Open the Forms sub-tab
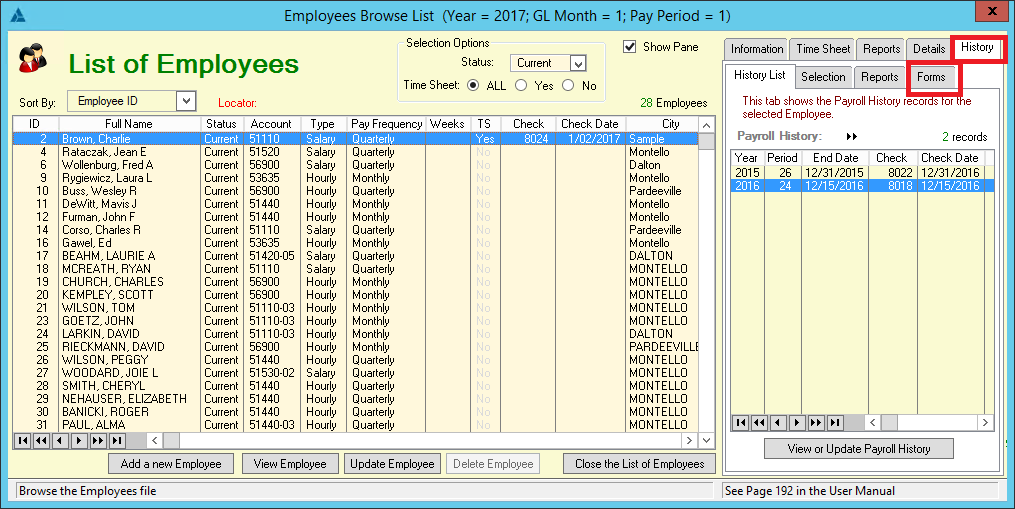This screenshot has width=1015, height=509. 931,77
